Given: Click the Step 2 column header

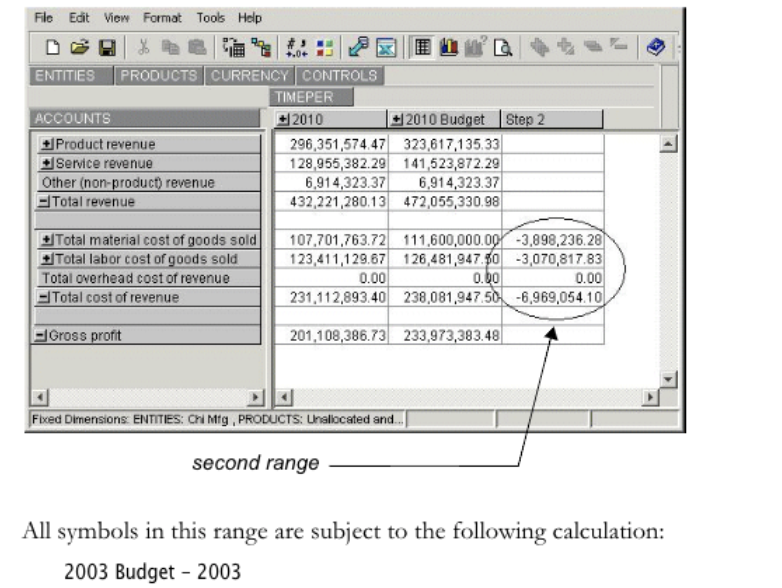Looking at the screenshot, I should tap(552, 120).
